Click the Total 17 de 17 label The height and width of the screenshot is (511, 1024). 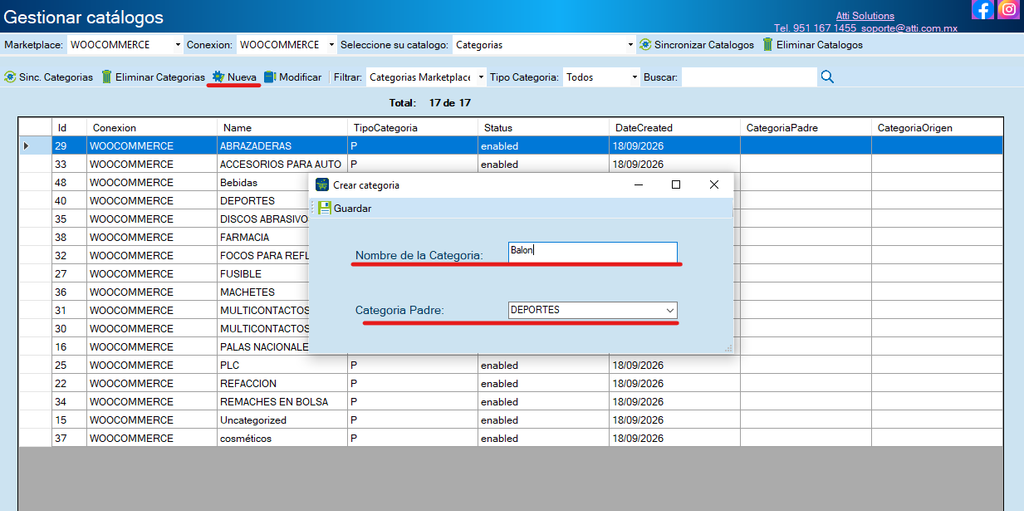click(430, 103)
